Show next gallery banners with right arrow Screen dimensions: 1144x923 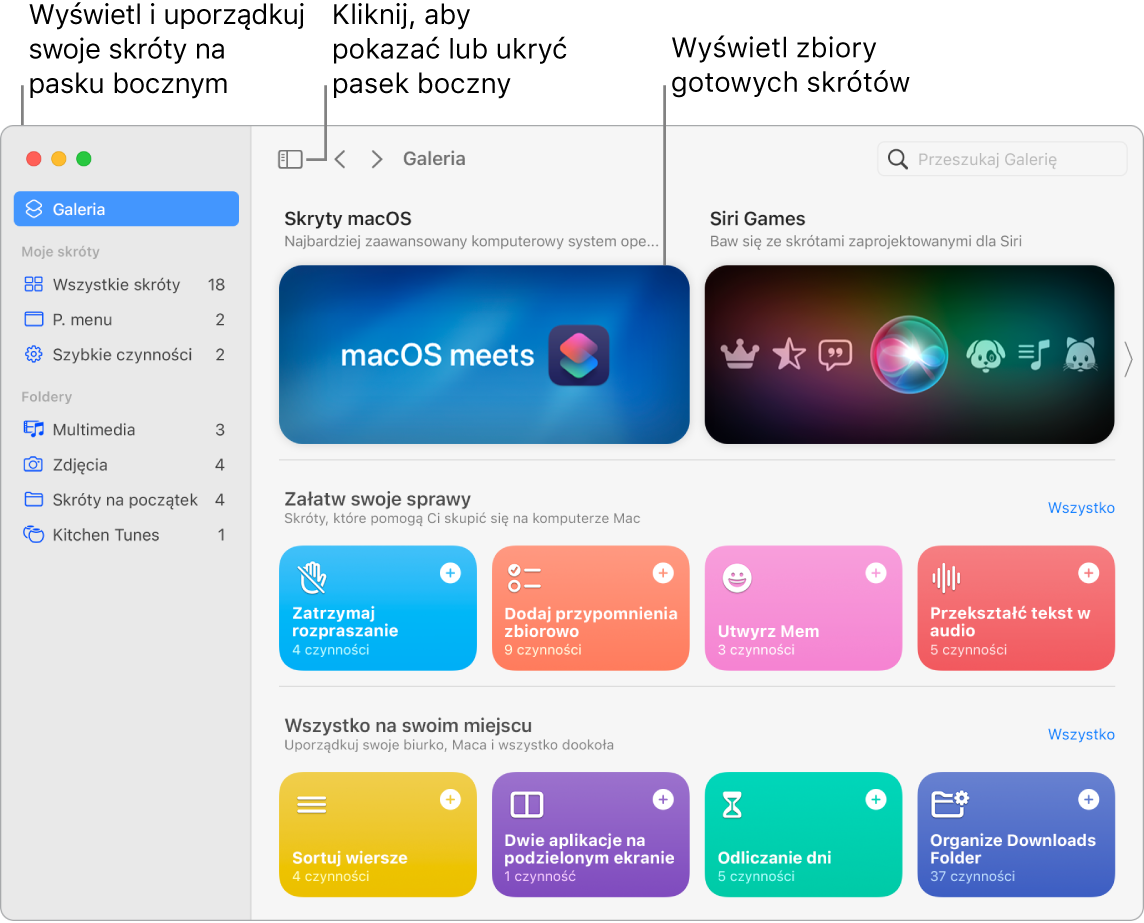pos(1129,359)
